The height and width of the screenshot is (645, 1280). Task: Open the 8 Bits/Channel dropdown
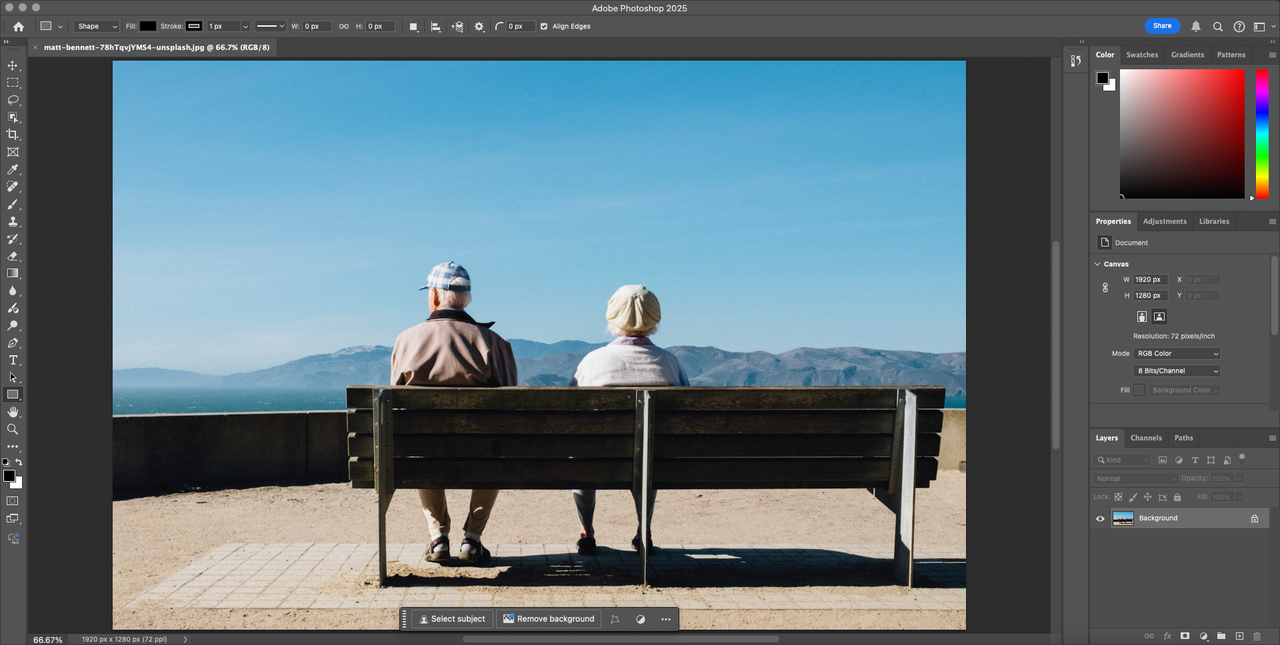(1178, 371)
